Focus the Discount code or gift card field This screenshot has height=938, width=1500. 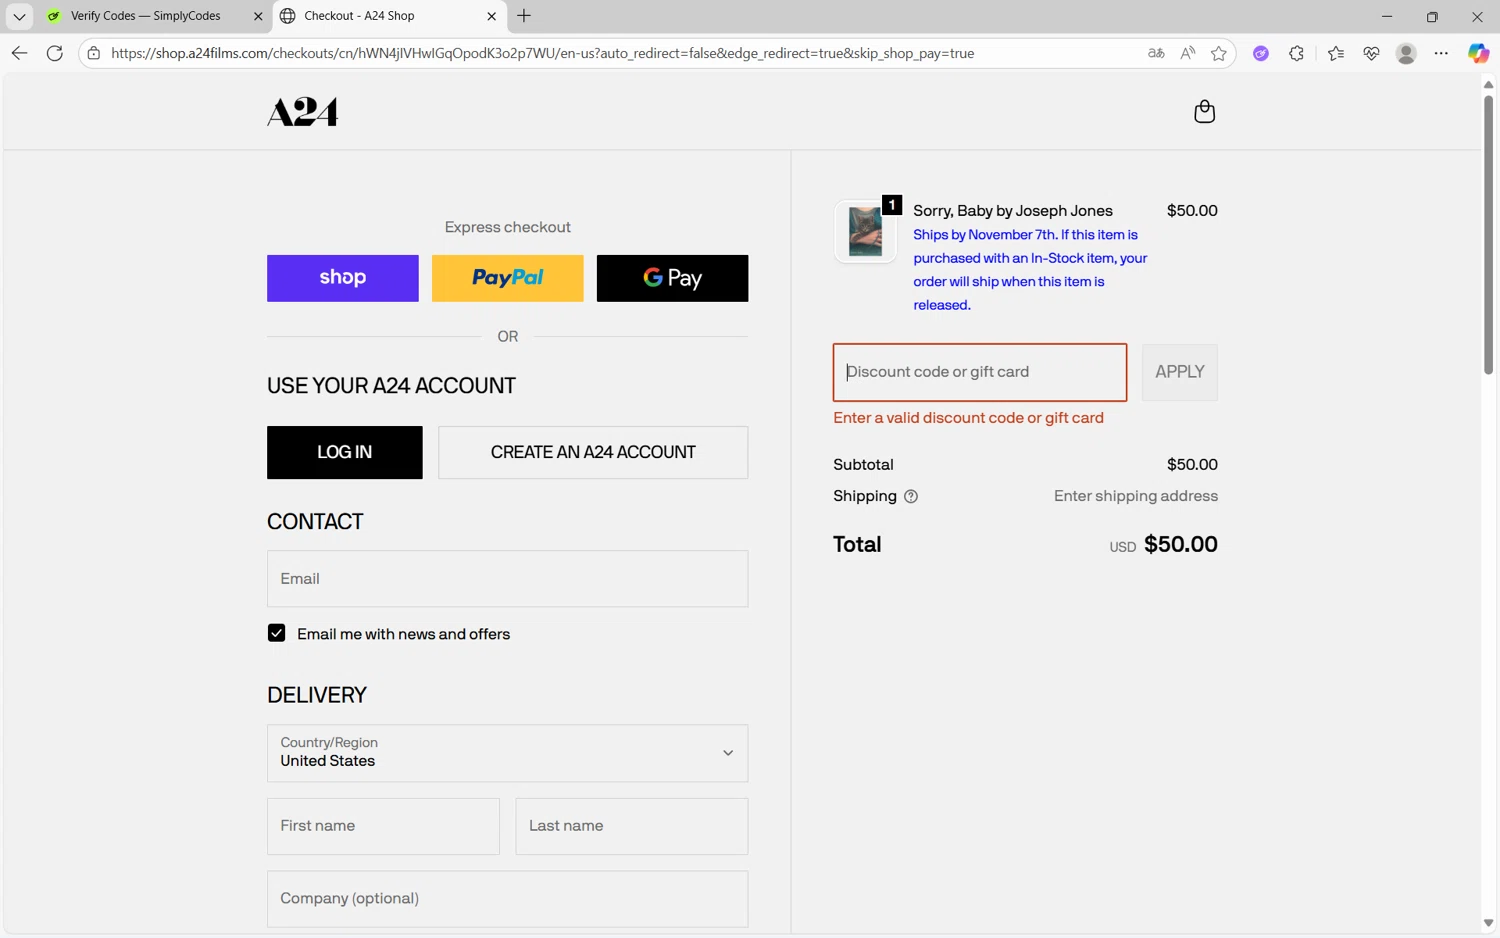980,372
